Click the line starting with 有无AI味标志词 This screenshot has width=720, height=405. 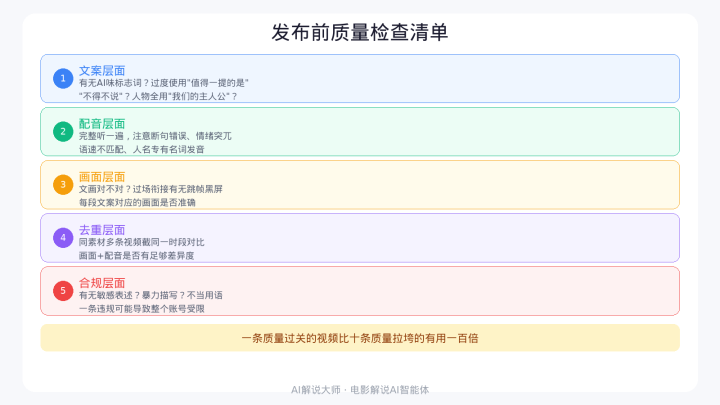pos(164,83)
